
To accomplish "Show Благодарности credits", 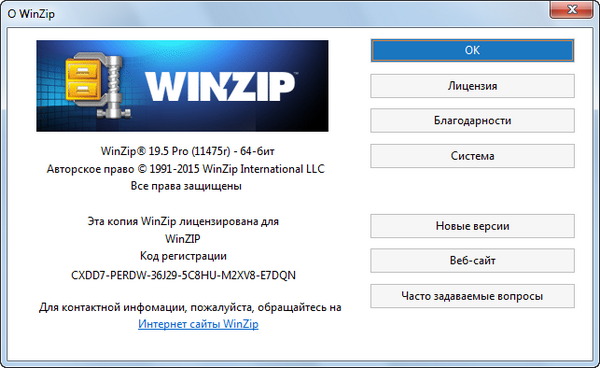I will [x=472, y=120].
